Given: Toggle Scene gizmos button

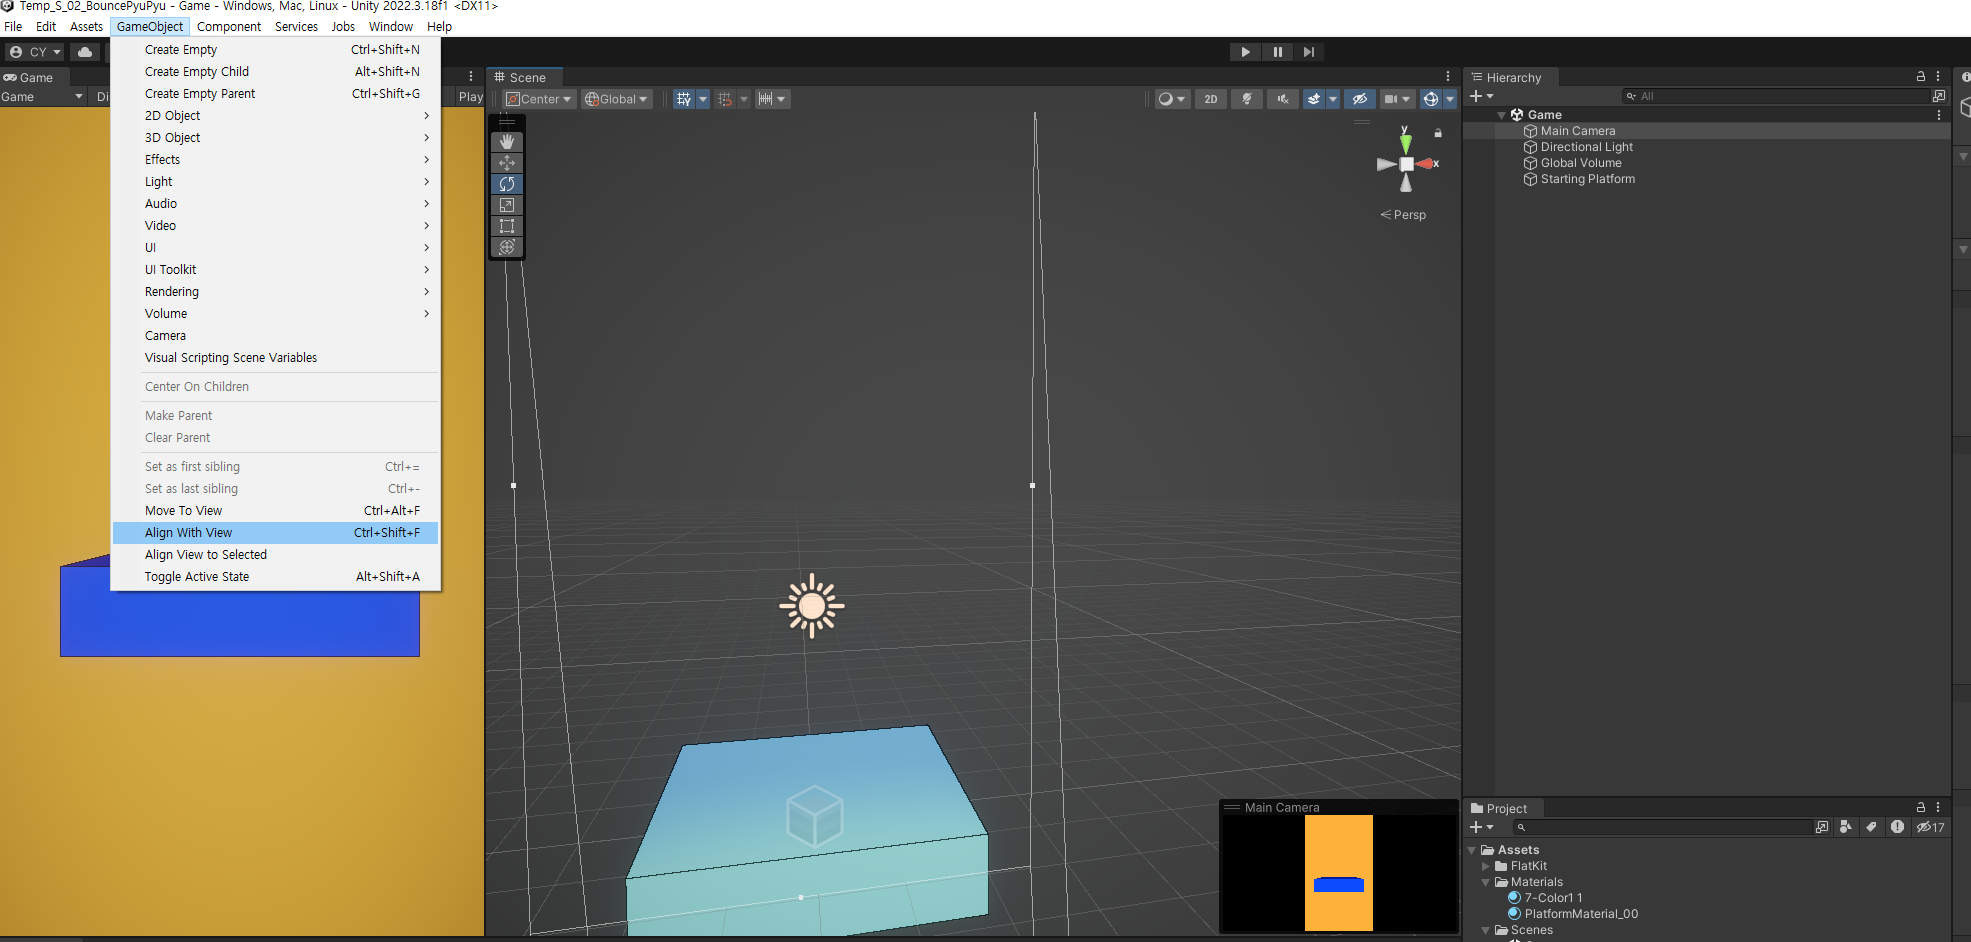Looking at the screenshot, I should pos(1431,99).
